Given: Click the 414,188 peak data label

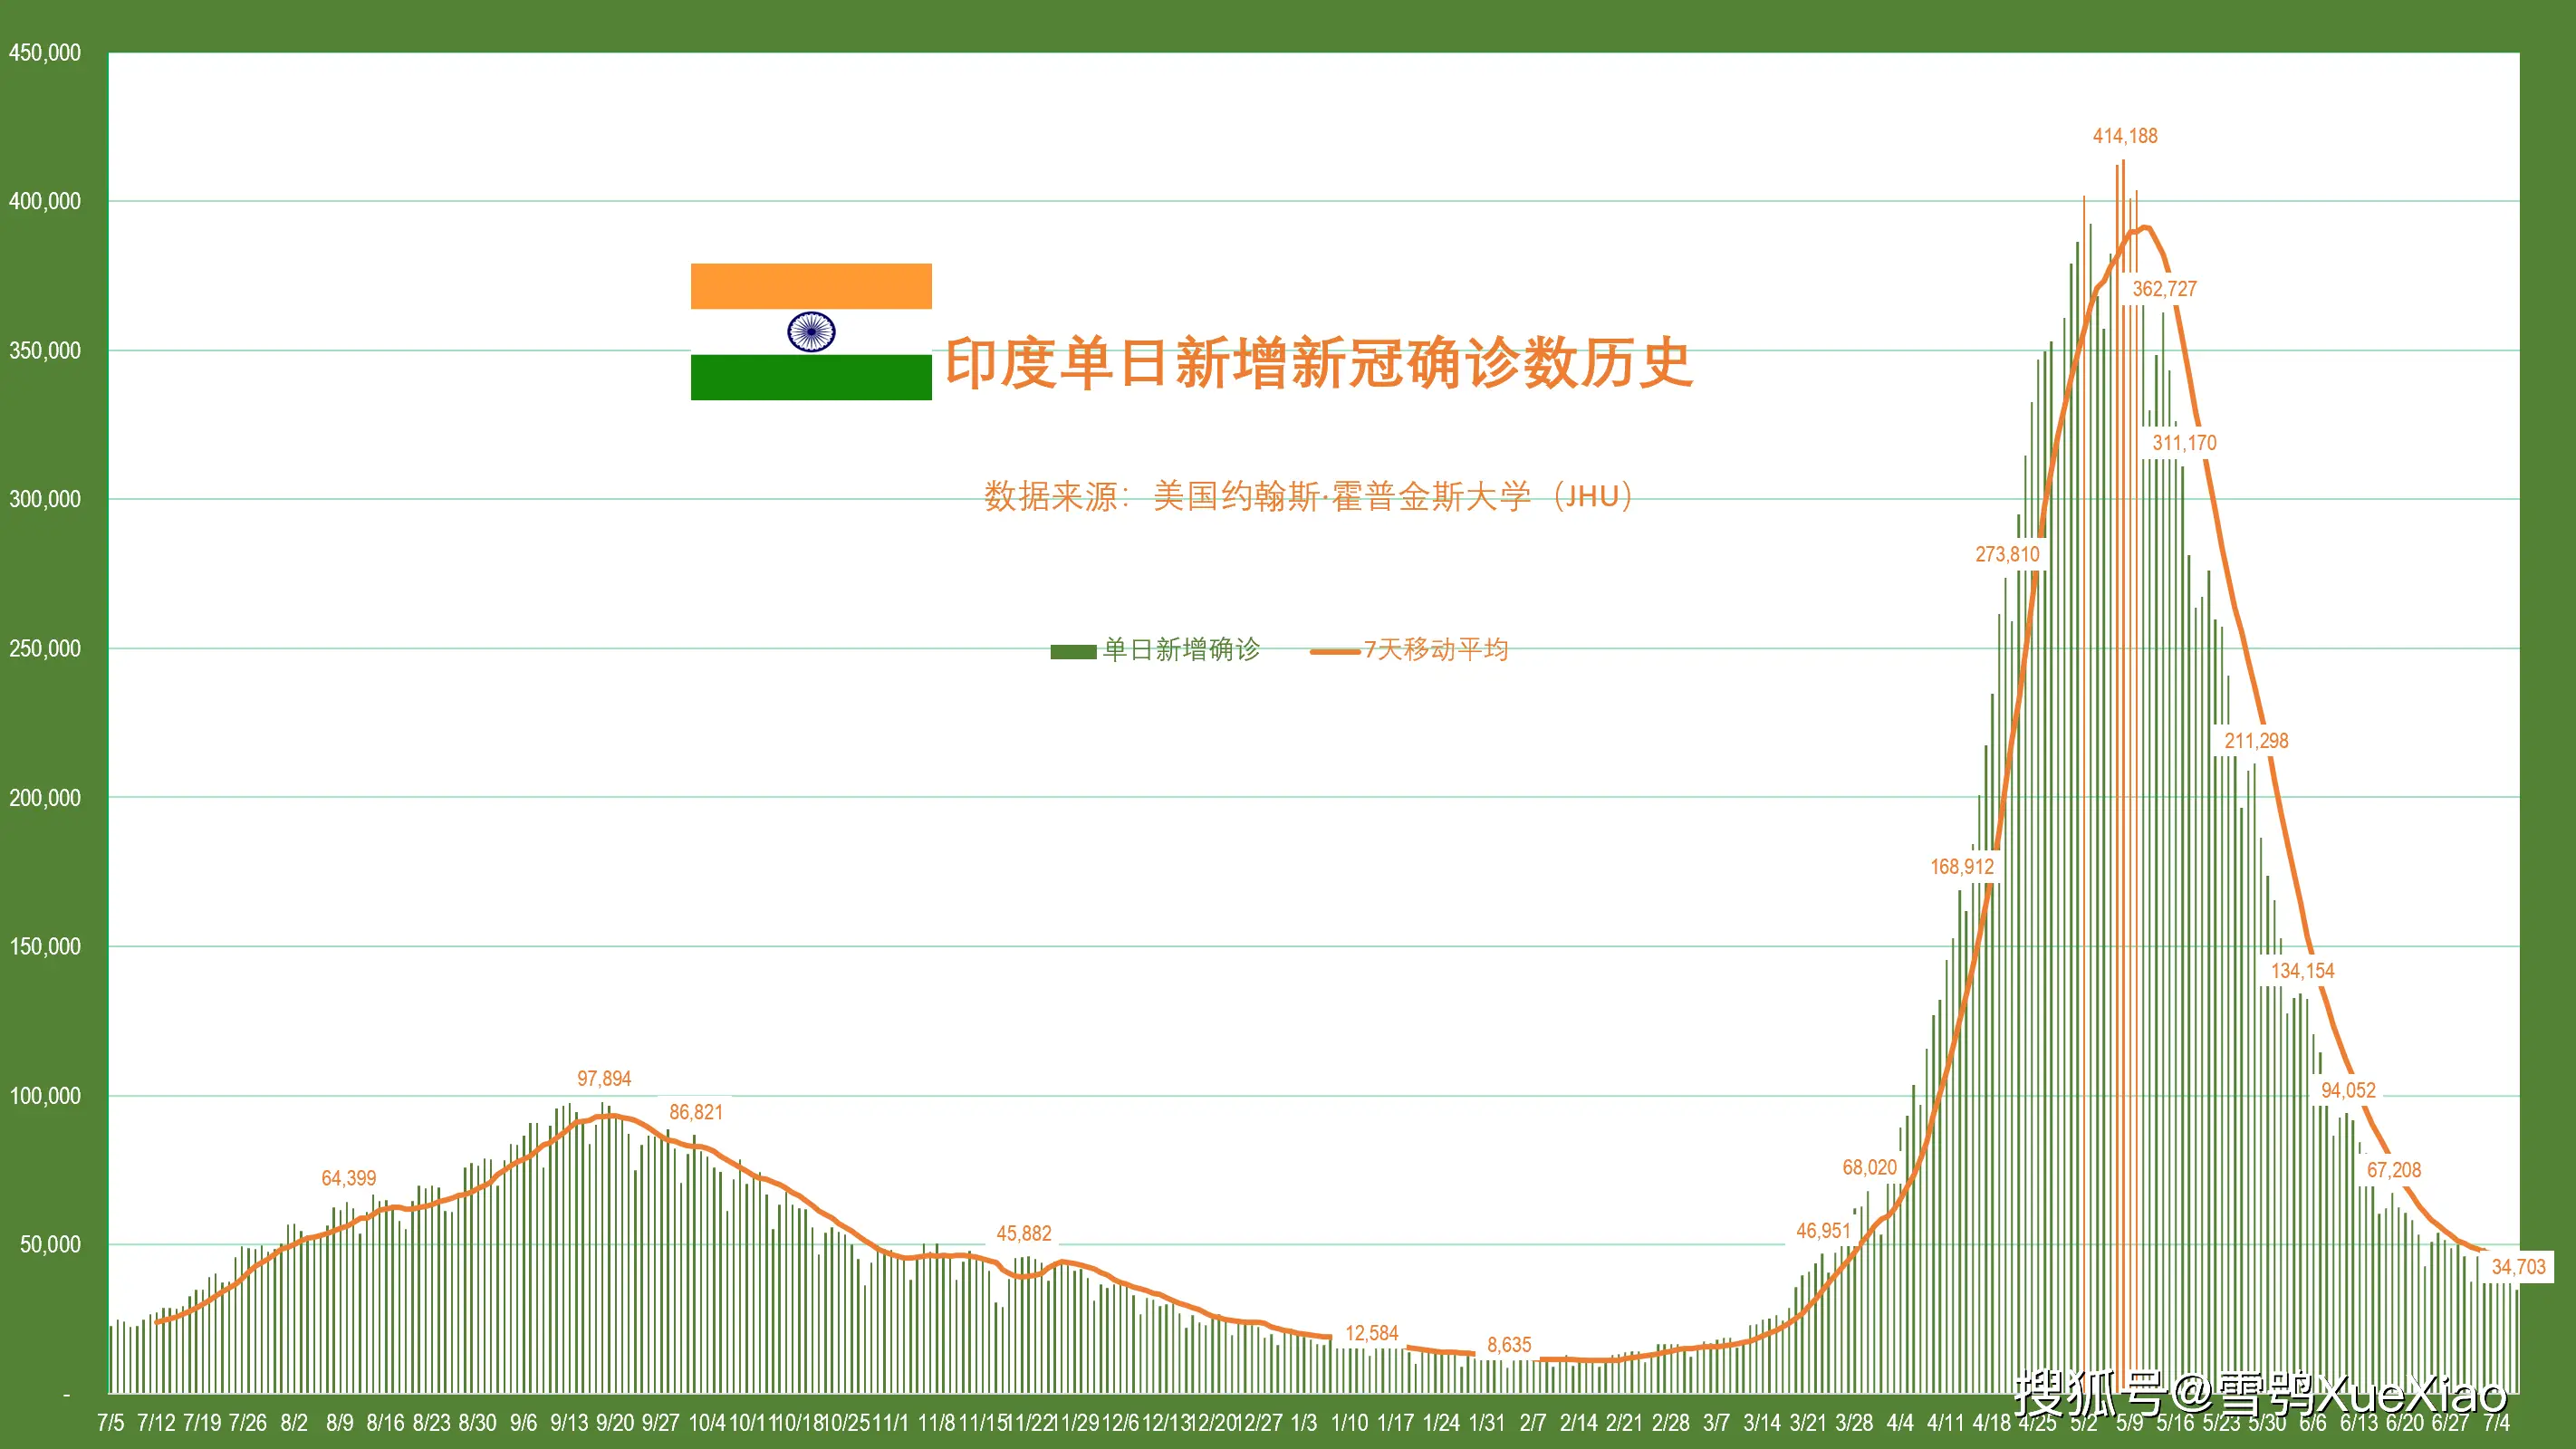Looking at the screenshot, I should coord(2125,136).
